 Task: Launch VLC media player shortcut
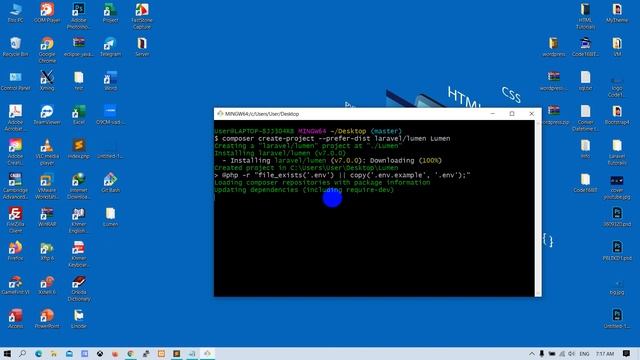click(47, 152)
